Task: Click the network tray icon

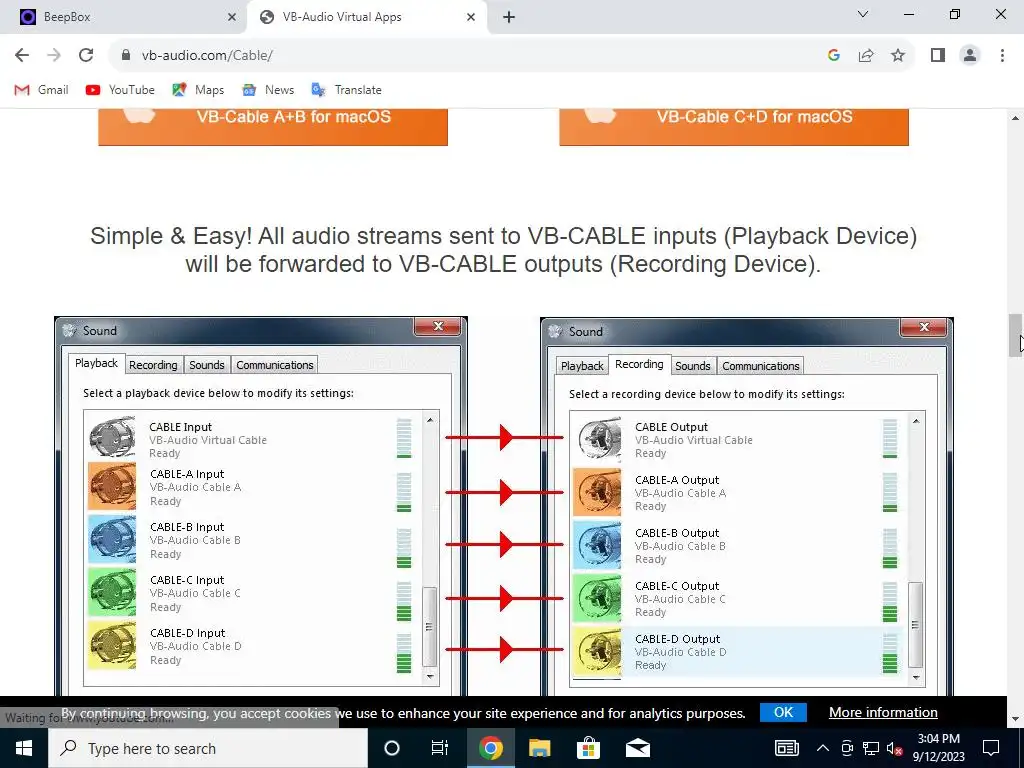Action: (871, 748)
